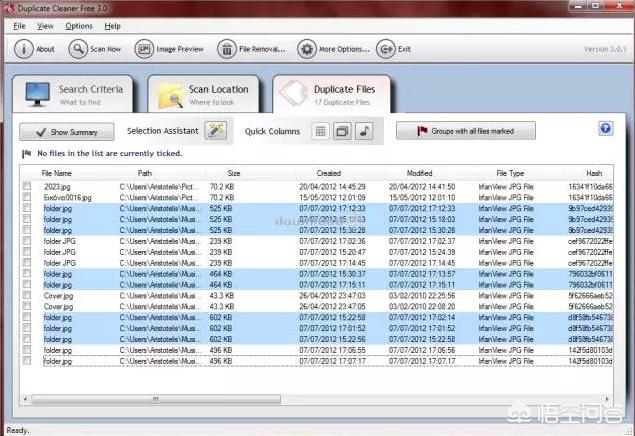The width and height of the screenshot is (635, 436).
Task: Click the Duplicate Cleaner title bar app icon
Action: pyautogui.click(x=9, y=8)
